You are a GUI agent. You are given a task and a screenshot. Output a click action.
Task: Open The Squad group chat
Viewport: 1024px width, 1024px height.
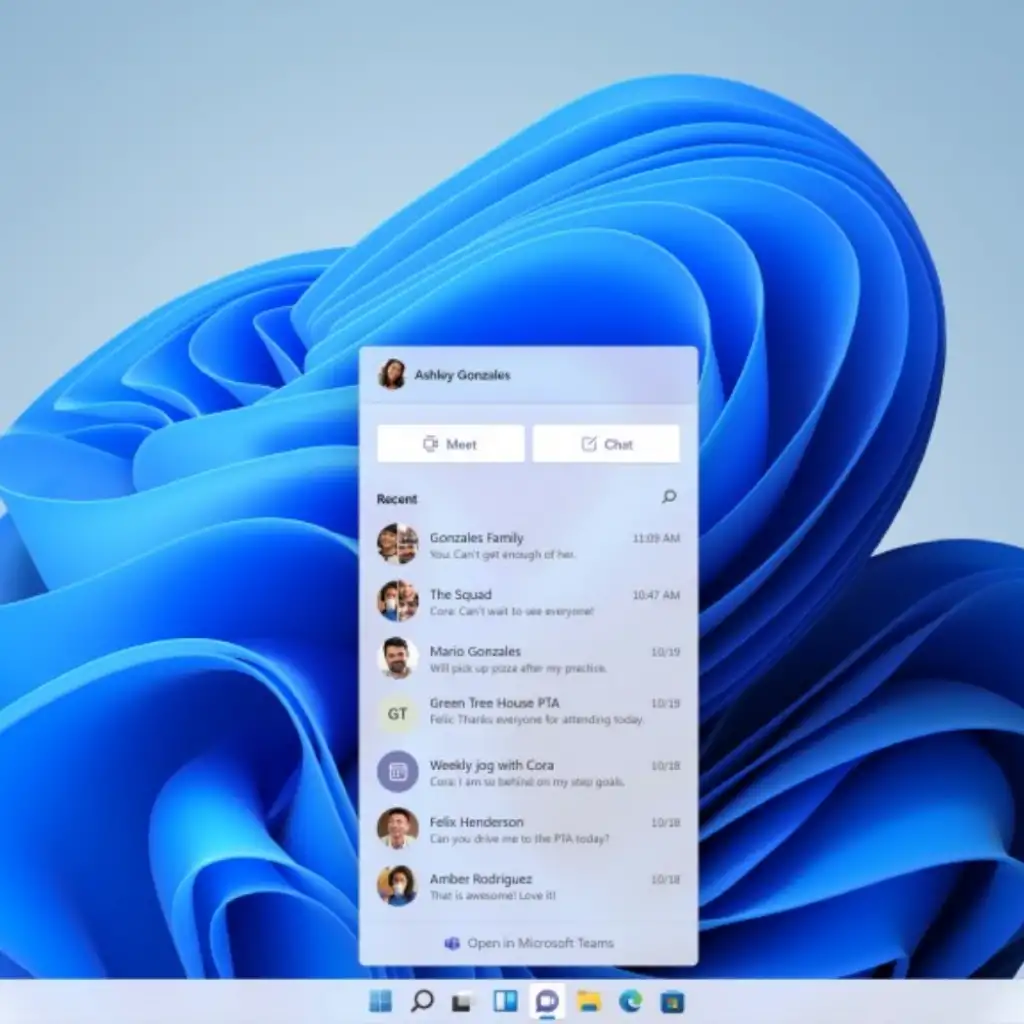[x=528, y=602]
